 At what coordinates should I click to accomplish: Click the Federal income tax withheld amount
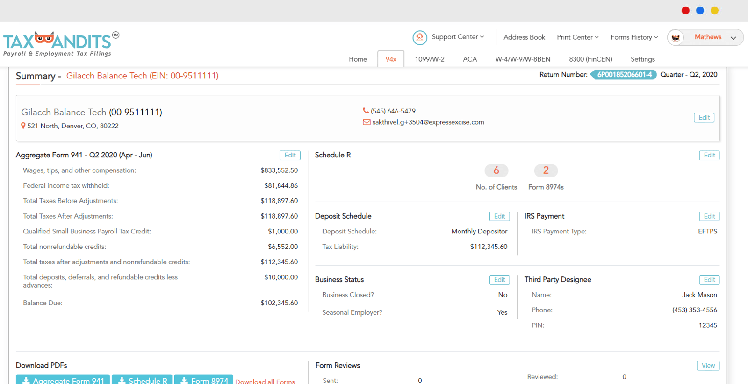(x=281, y=186)
